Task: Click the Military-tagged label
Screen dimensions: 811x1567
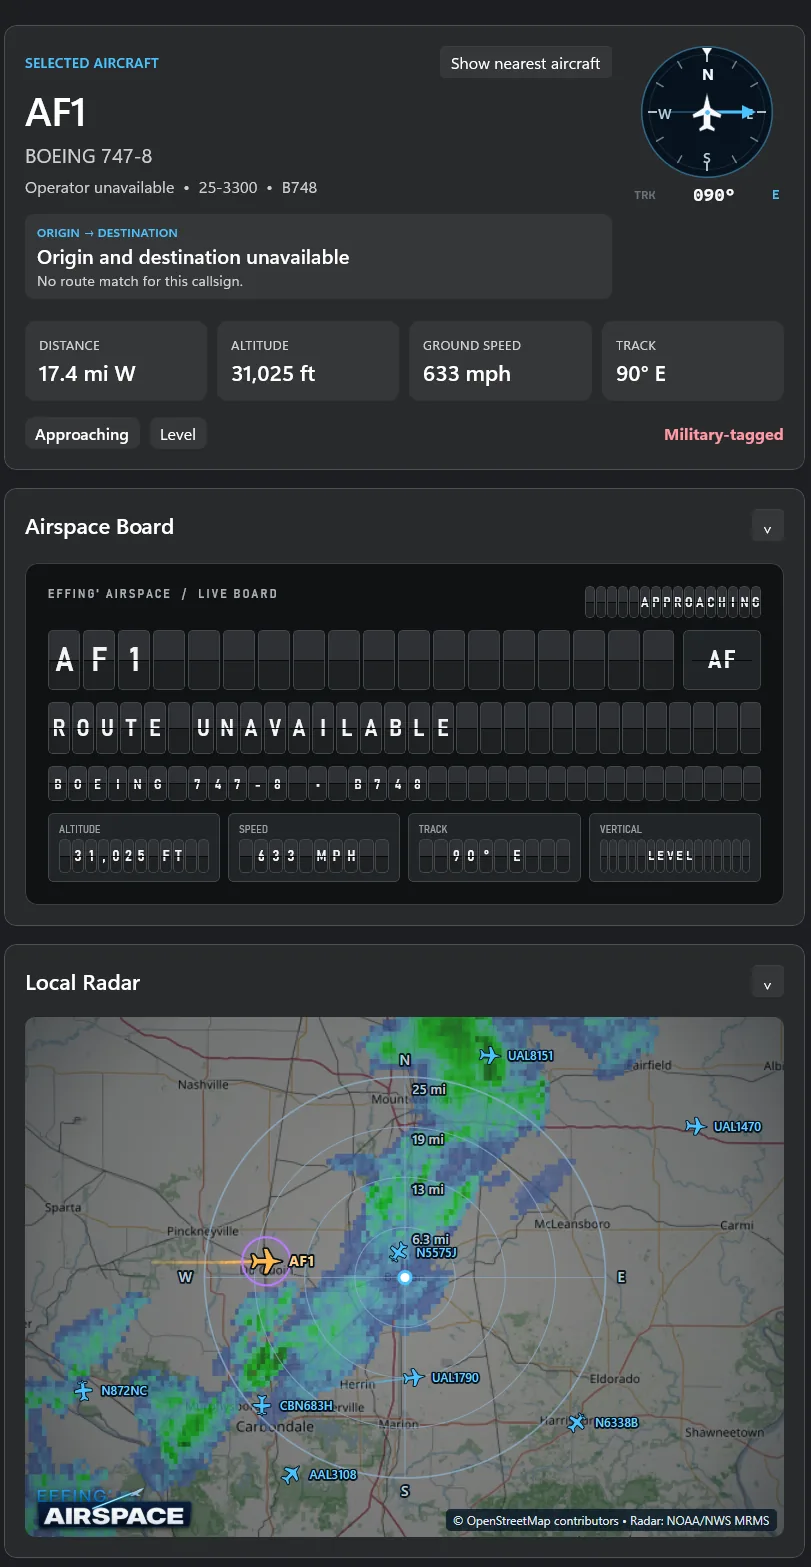Action: (724, 434)
